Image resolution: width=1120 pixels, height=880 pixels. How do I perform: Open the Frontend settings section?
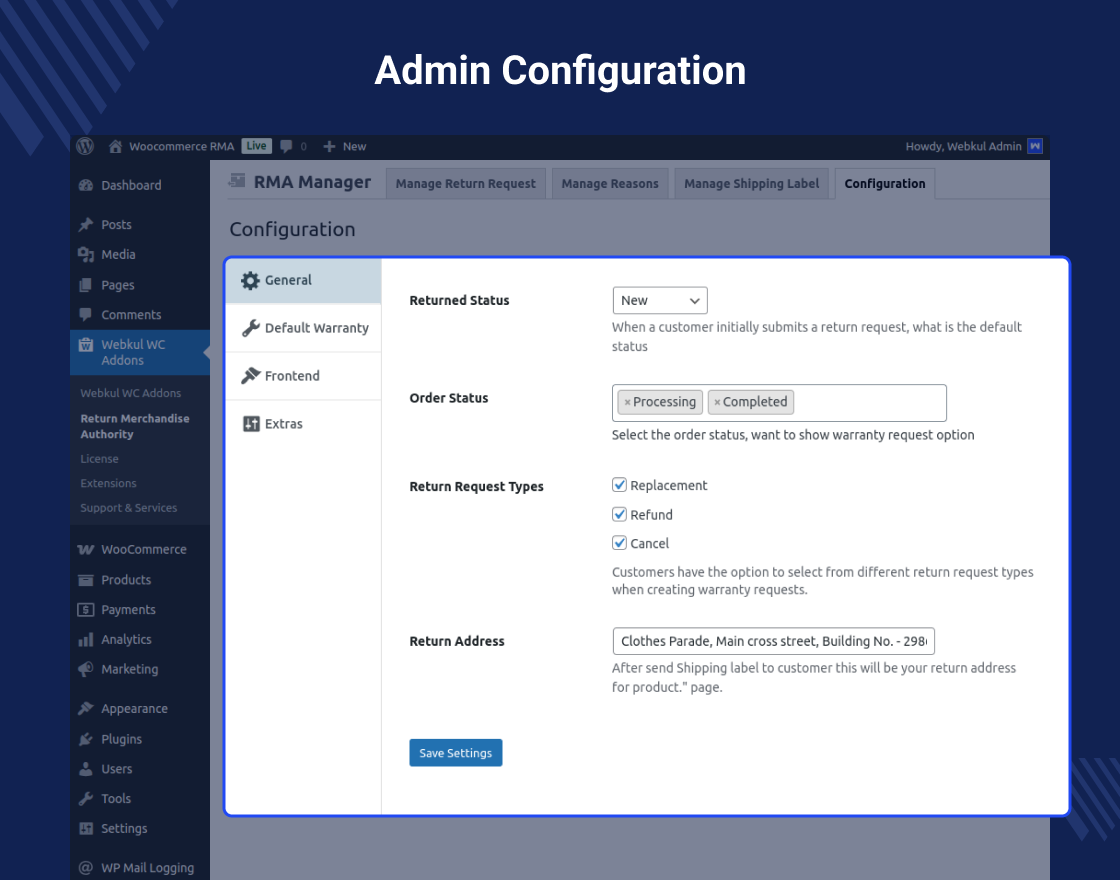304,376
